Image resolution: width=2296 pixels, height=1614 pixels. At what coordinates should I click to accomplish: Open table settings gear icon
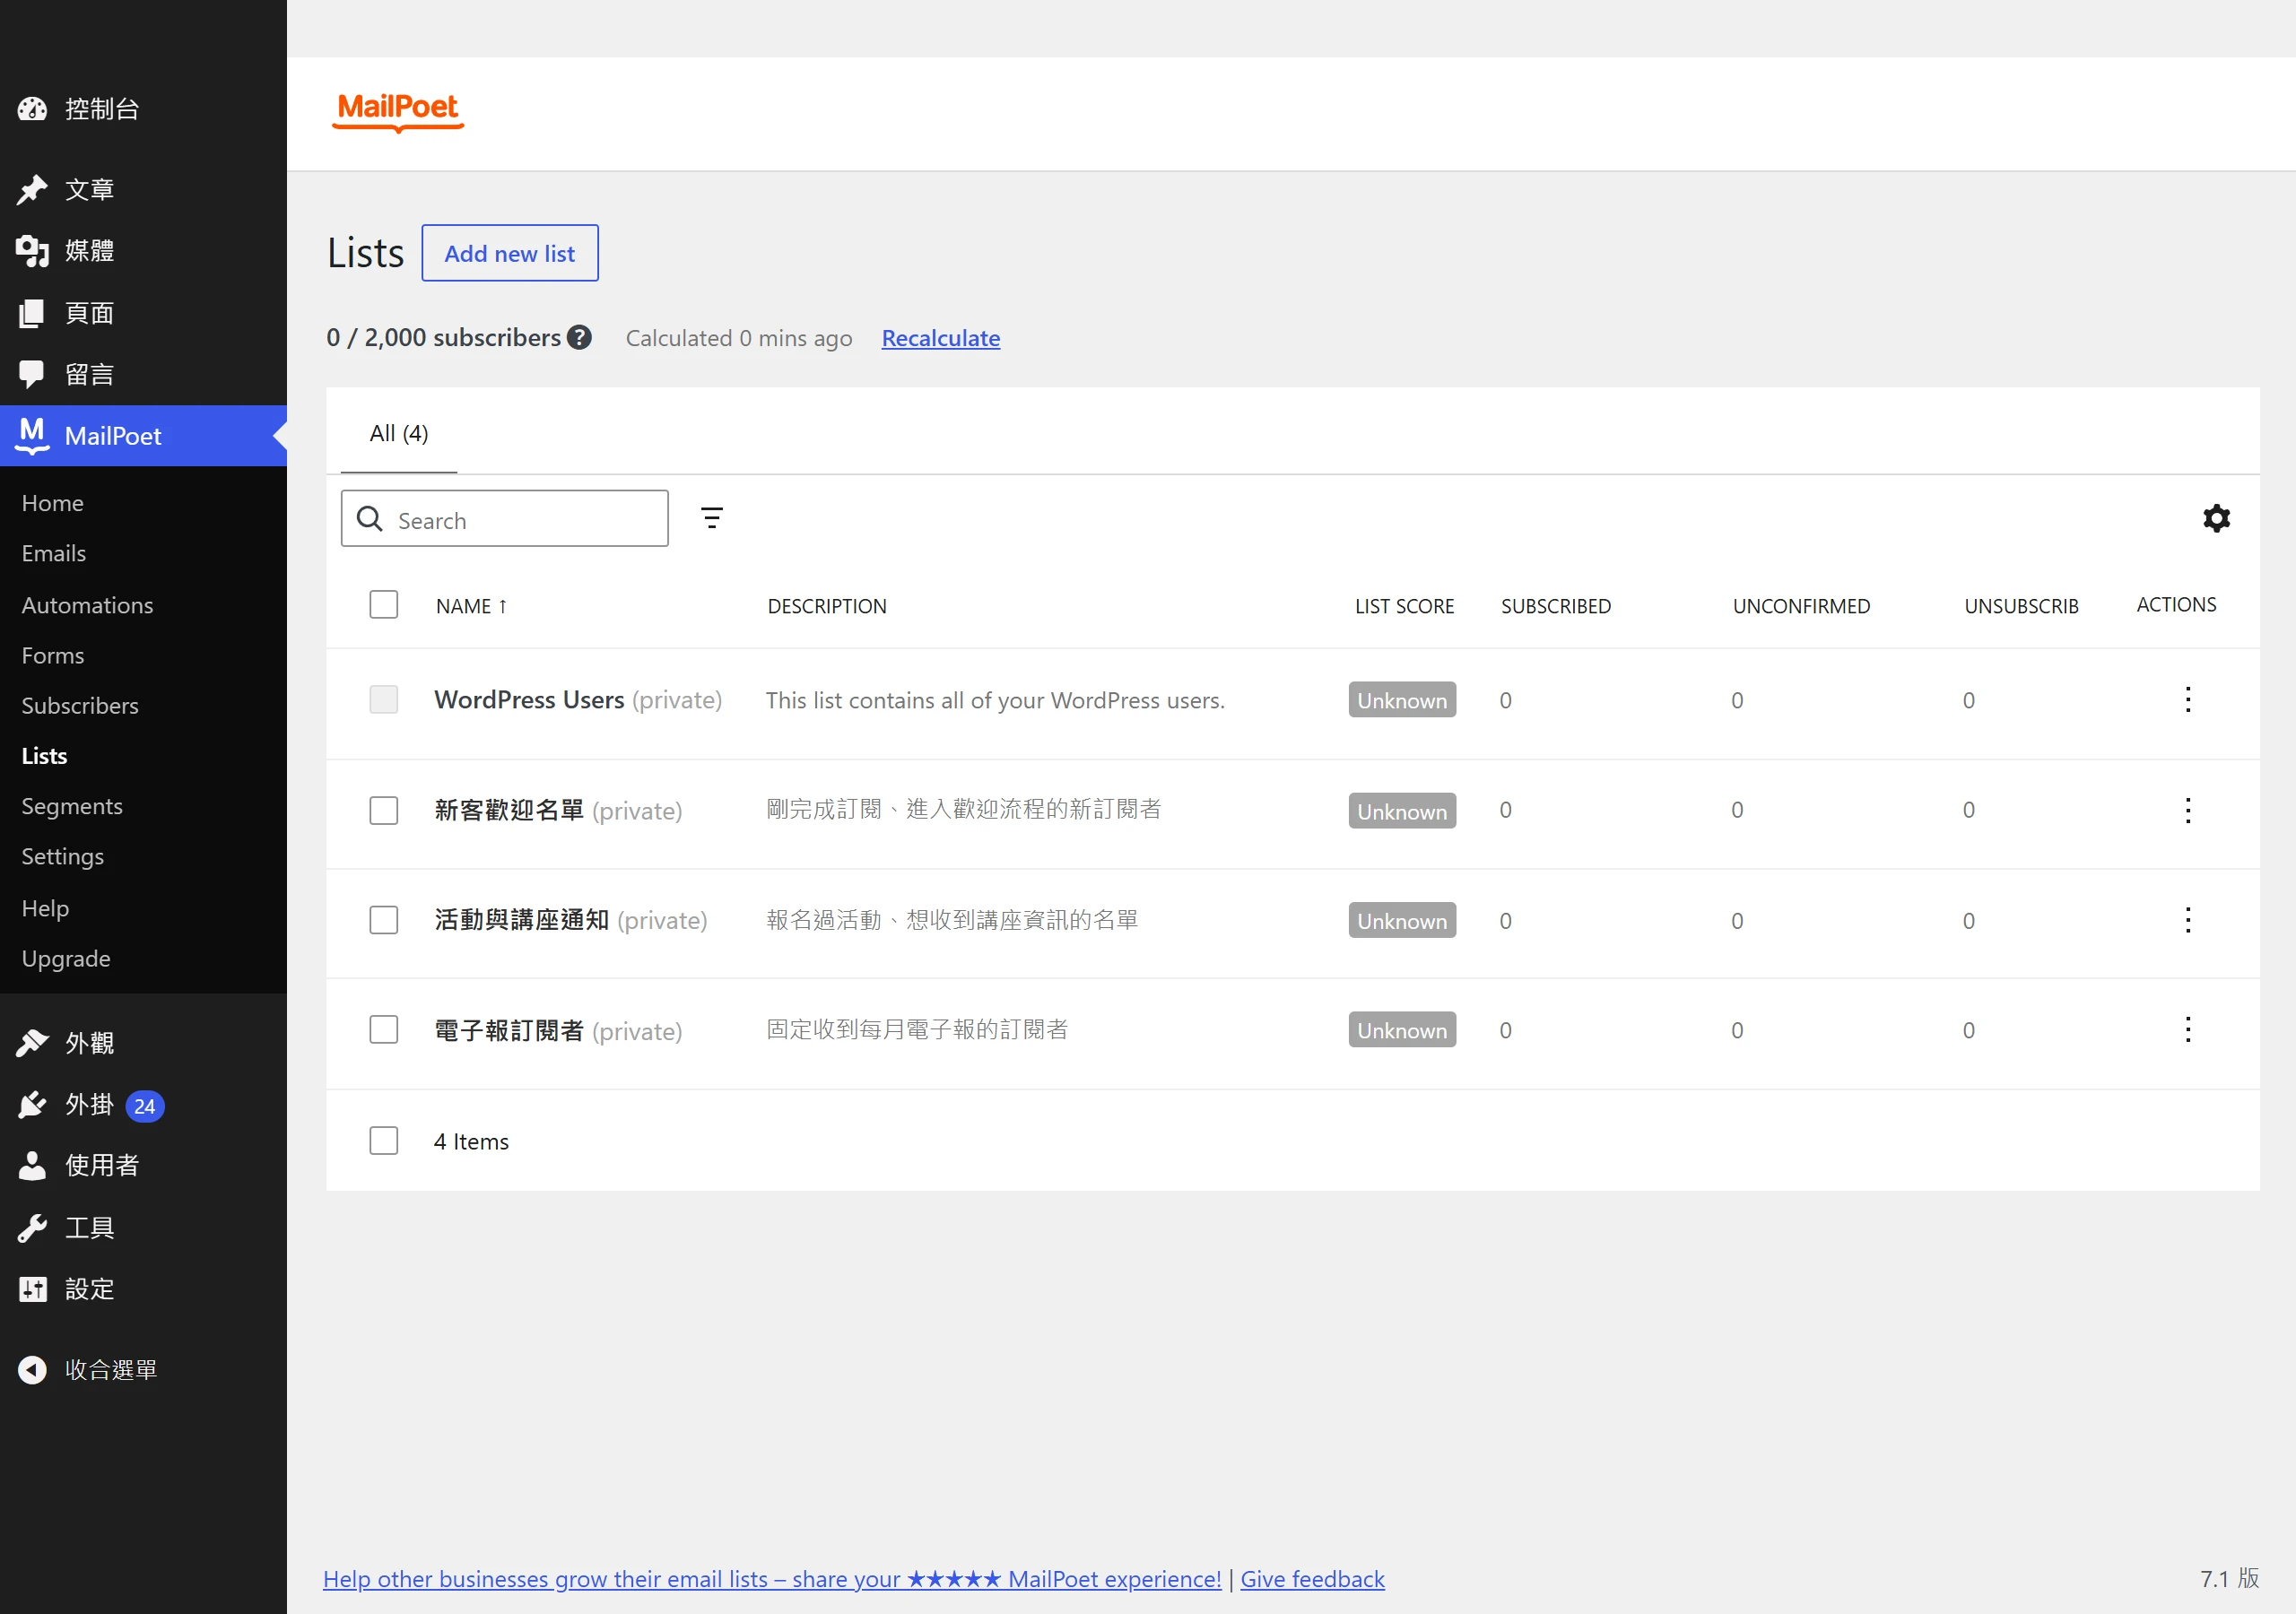[x=2217, y=518]
